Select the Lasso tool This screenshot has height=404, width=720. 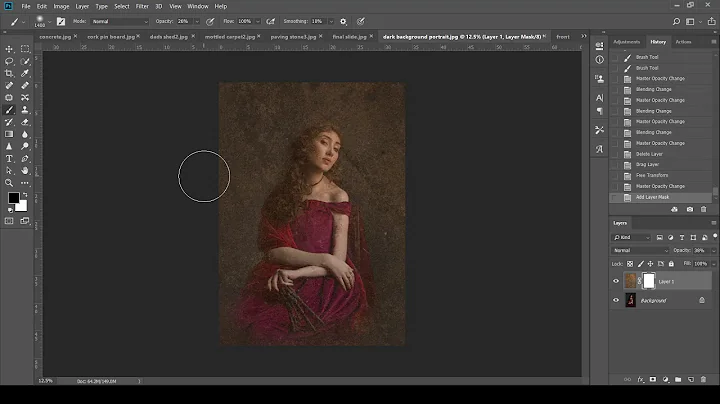tap(9, 60)
